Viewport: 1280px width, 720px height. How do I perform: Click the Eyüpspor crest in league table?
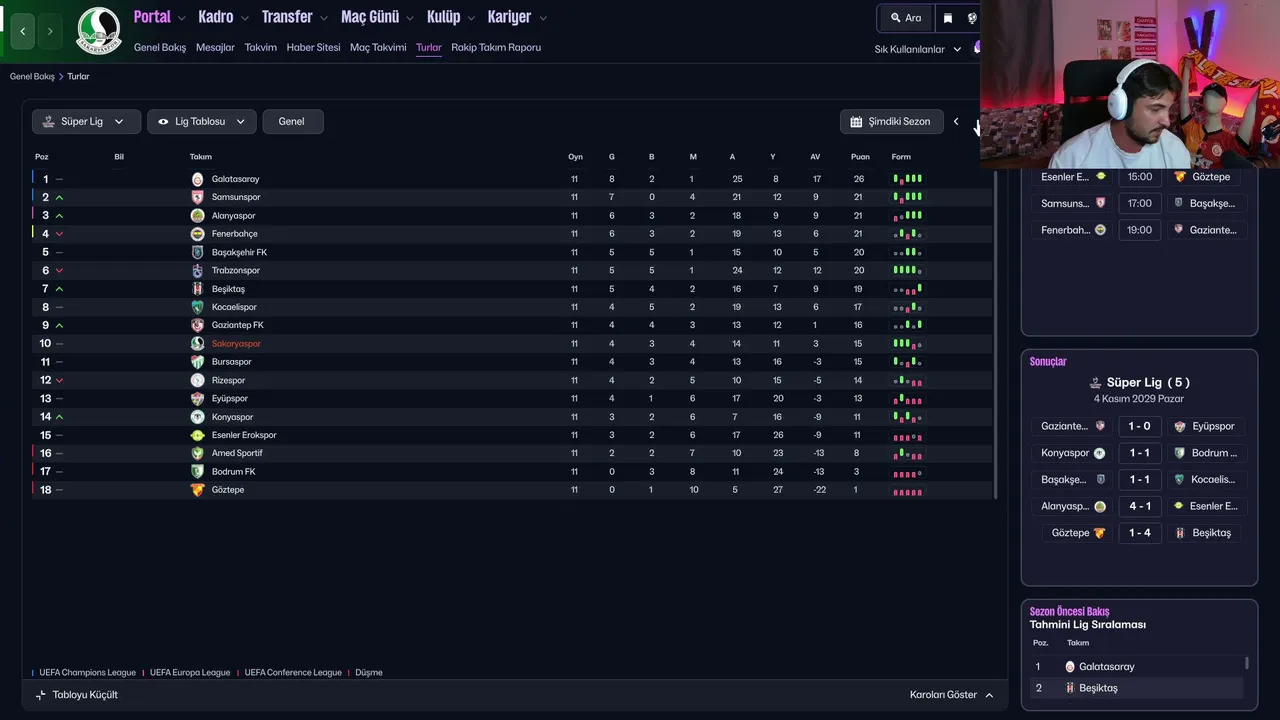pyautogui.click(x=197, y=399)
